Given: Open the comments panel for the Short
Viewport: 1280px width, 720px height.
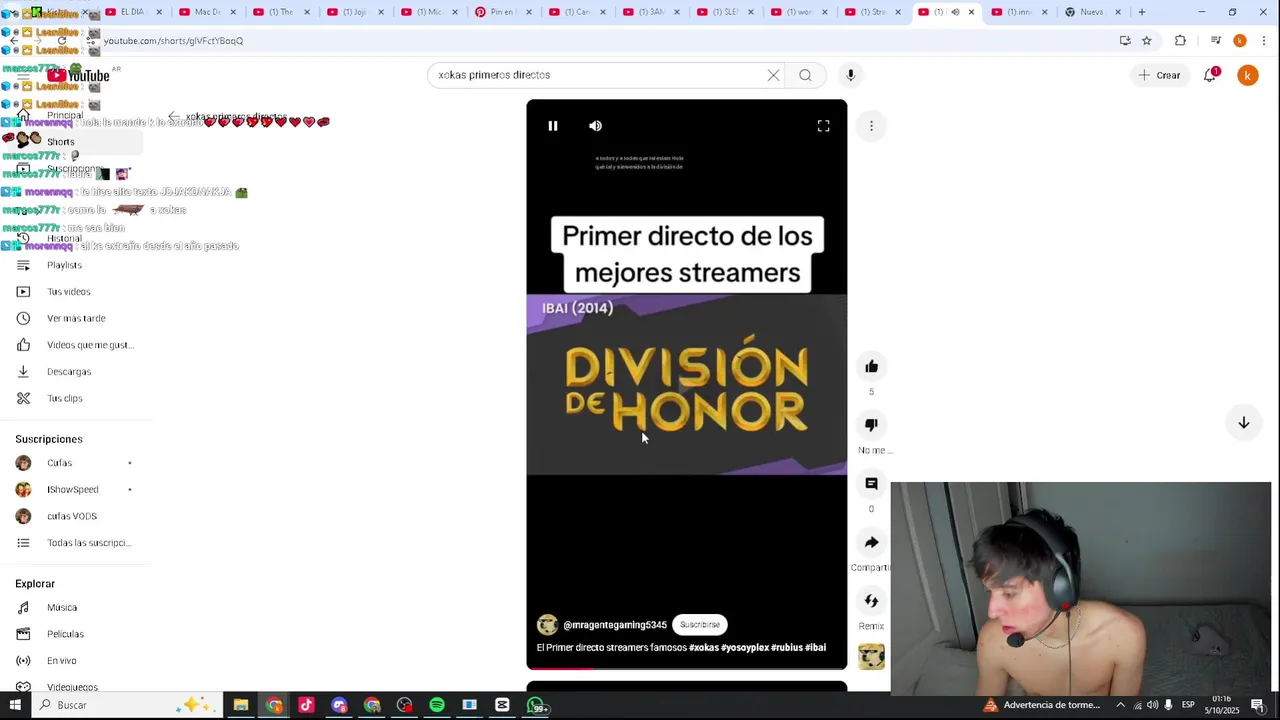Looking at the screenshot, I should tap(871, 484).
